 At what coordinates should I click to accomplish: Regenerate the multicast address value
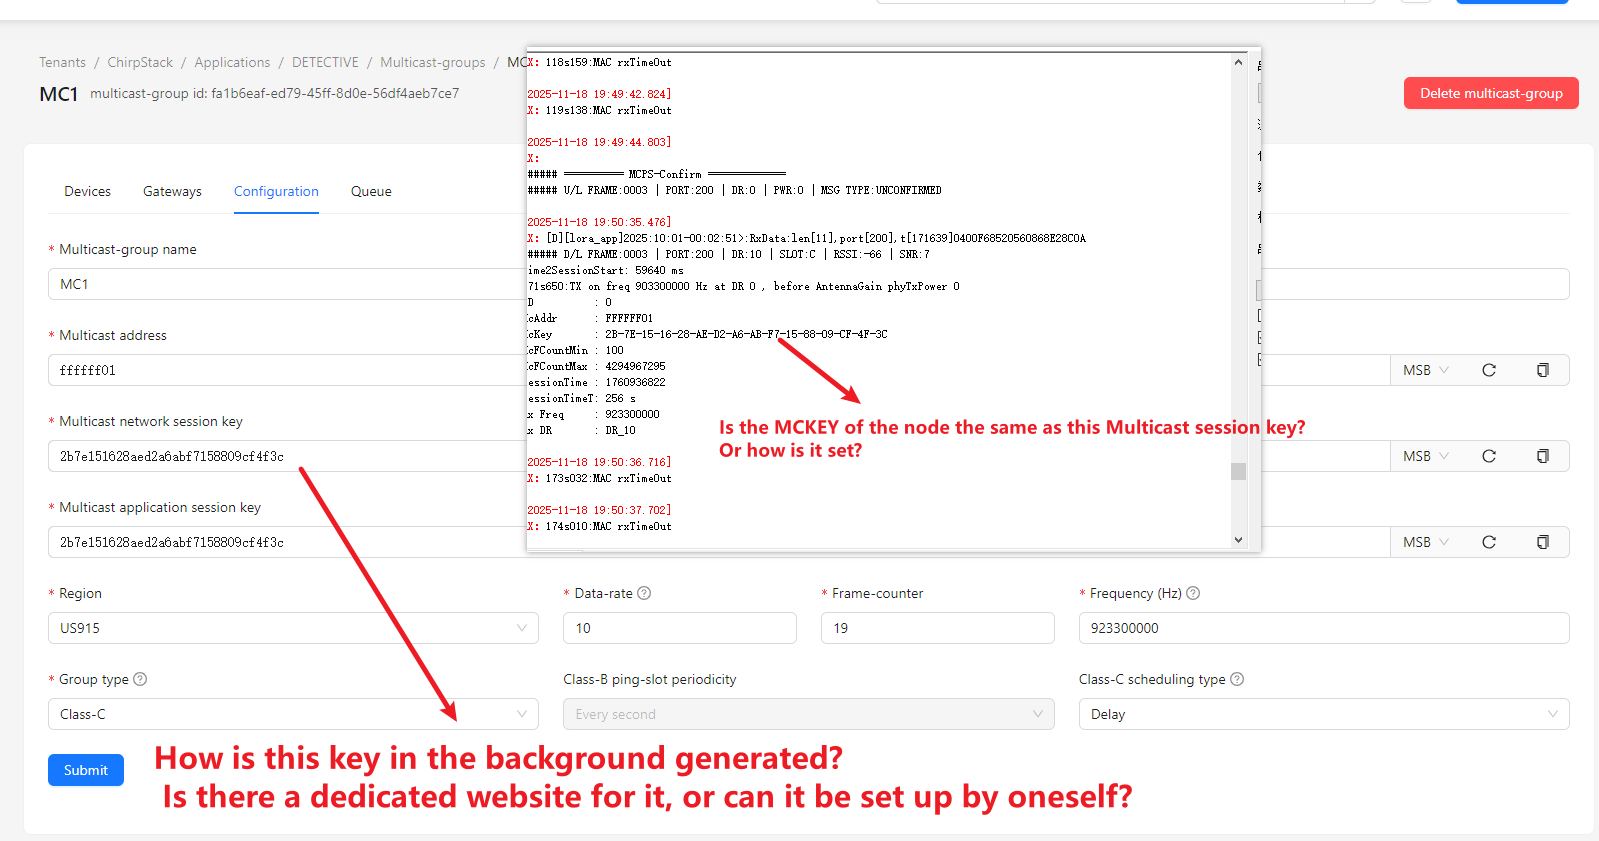tap(1488, 370)
